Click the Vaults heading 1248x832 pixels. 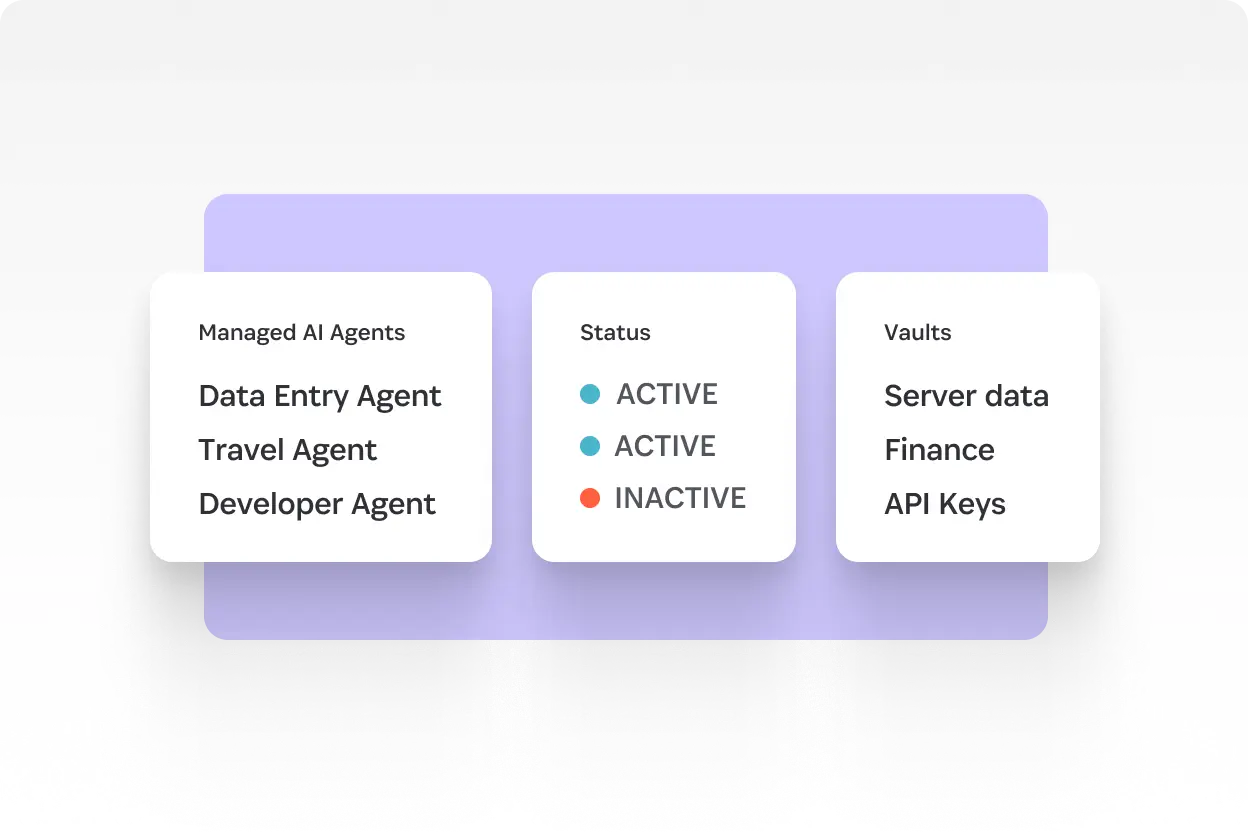click(918, 333)
